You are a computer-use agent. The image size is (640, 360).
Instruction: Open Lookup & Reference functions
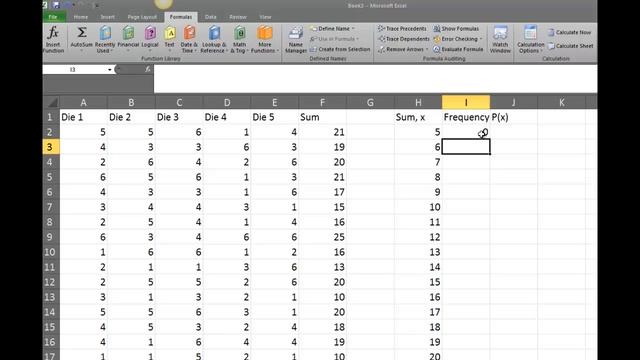click(214, 39)
